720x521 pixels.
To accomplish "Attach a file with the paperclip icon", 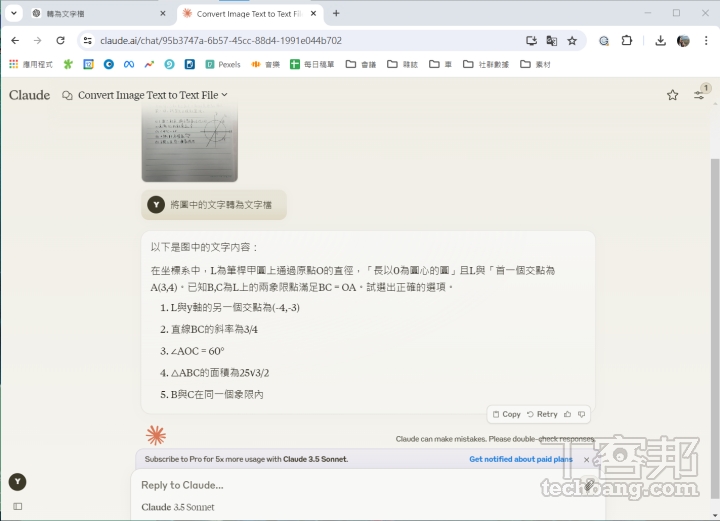I will click(x=589, y=485).
